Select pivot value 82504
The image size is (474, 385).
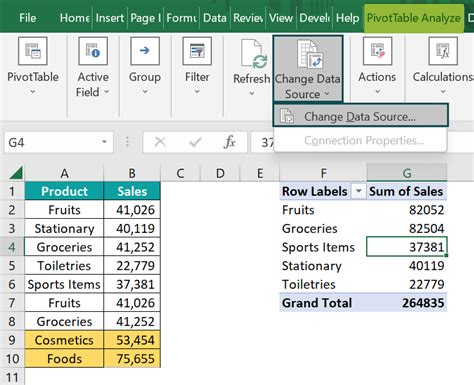click(407, 228)
